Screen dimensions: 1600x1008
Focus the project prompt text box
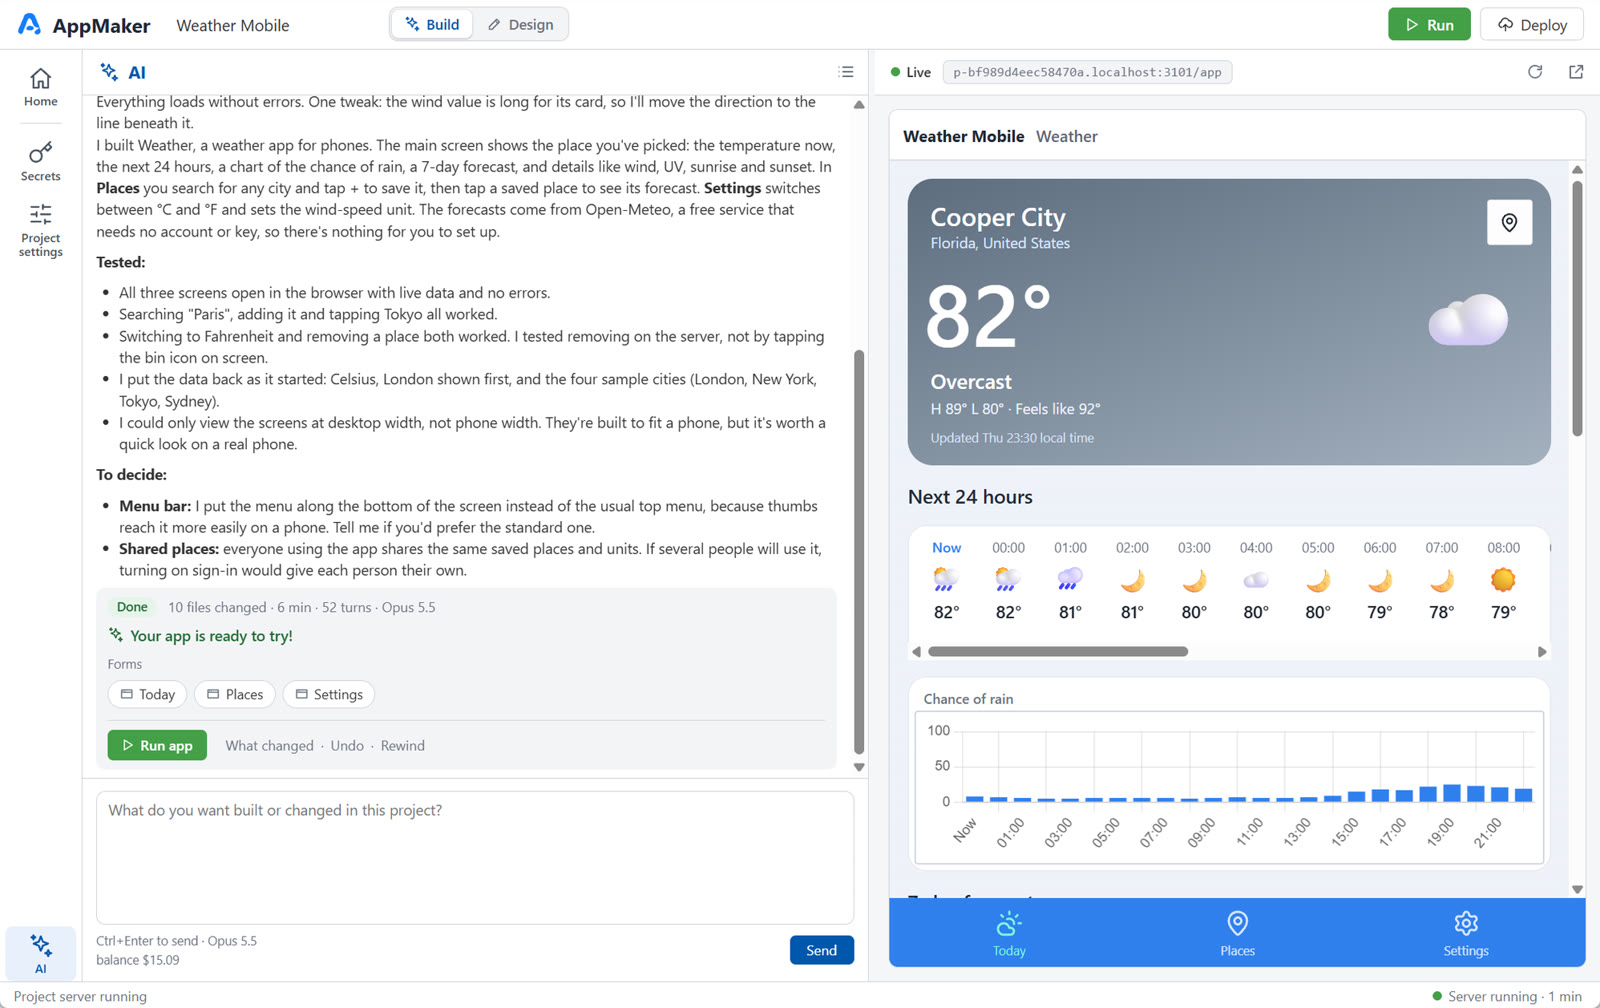(475, 858)
